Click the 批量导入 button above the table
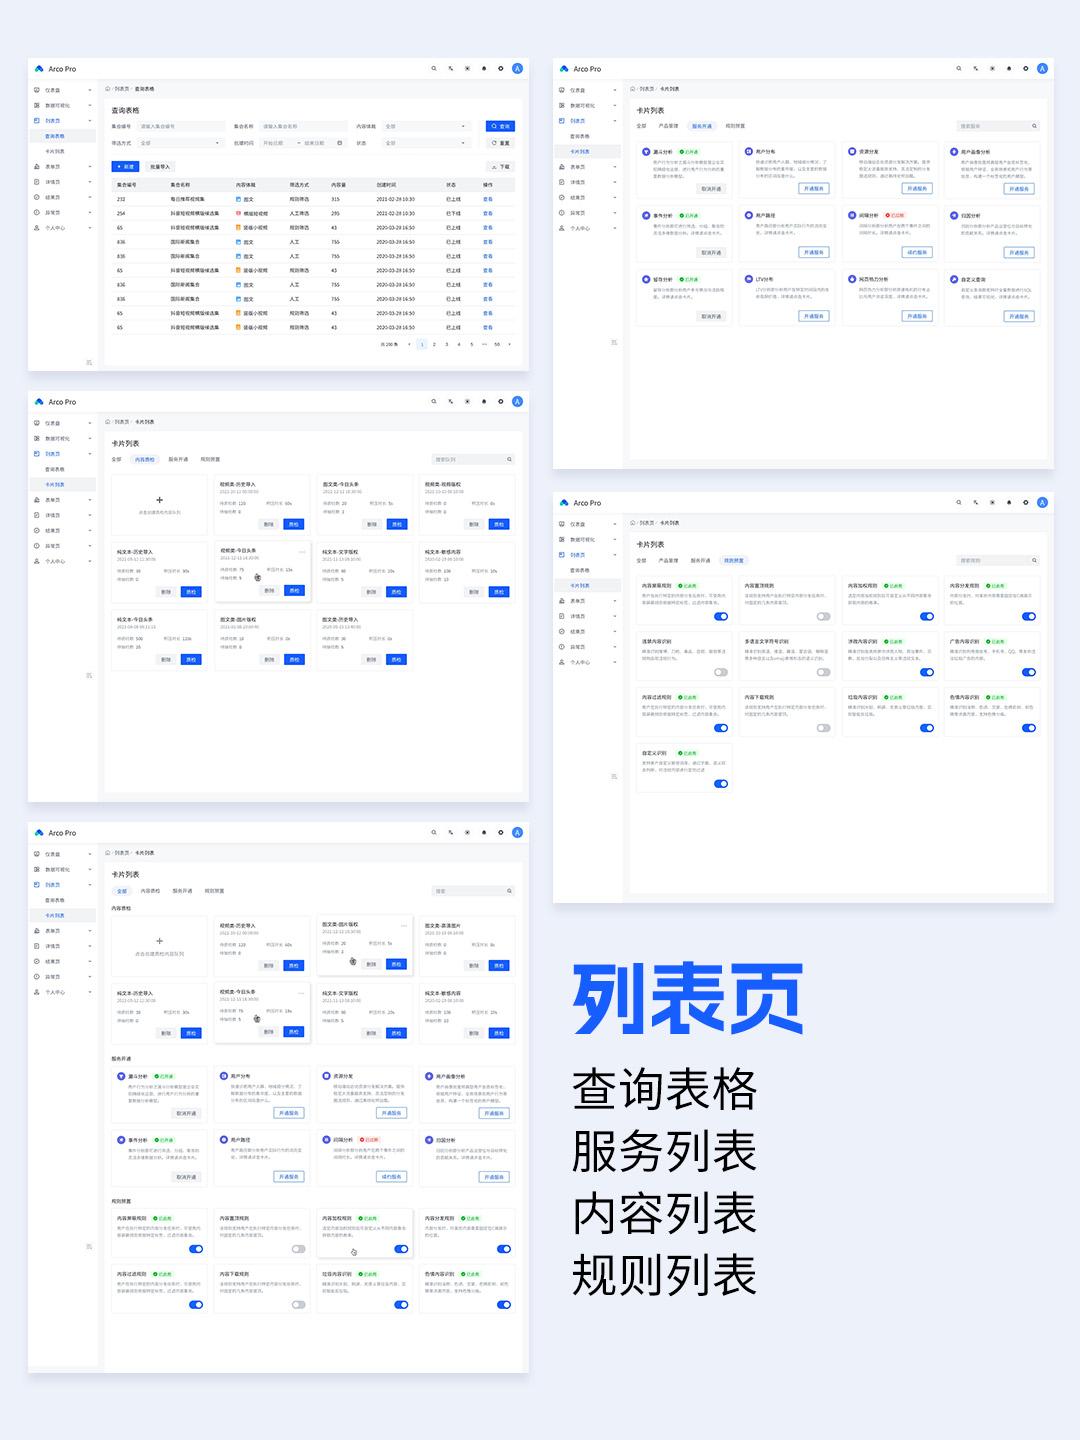 click(x=160, y=167)
